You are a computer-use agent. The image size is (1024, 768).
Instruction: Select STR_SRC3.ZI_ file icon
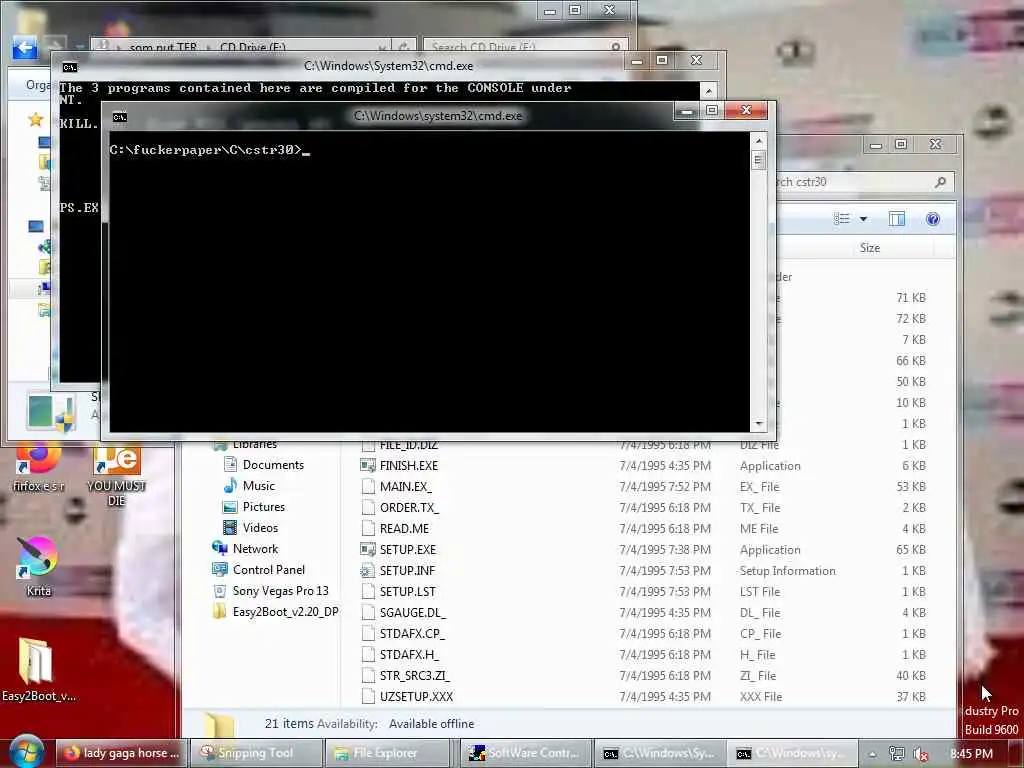[368, 675]
